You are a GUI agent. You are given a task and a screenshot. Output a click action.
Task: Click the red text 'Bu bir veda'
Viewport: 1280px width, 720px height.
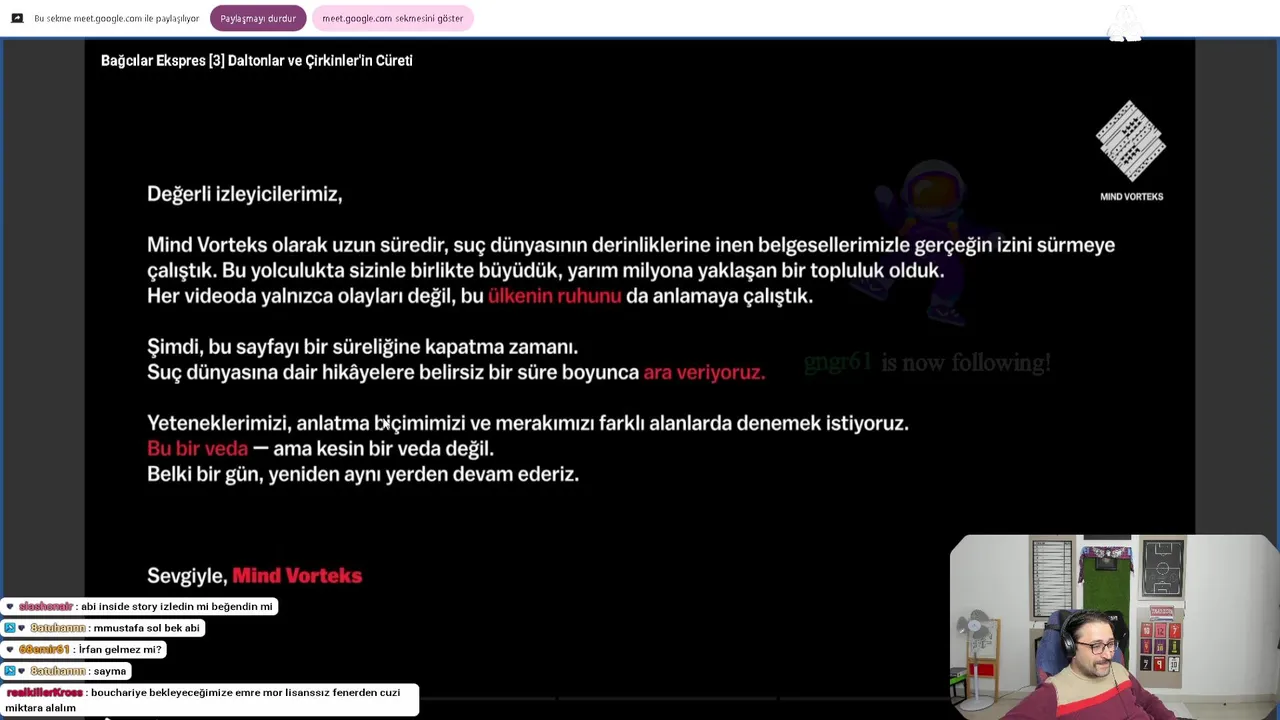[x=197, y=449]
